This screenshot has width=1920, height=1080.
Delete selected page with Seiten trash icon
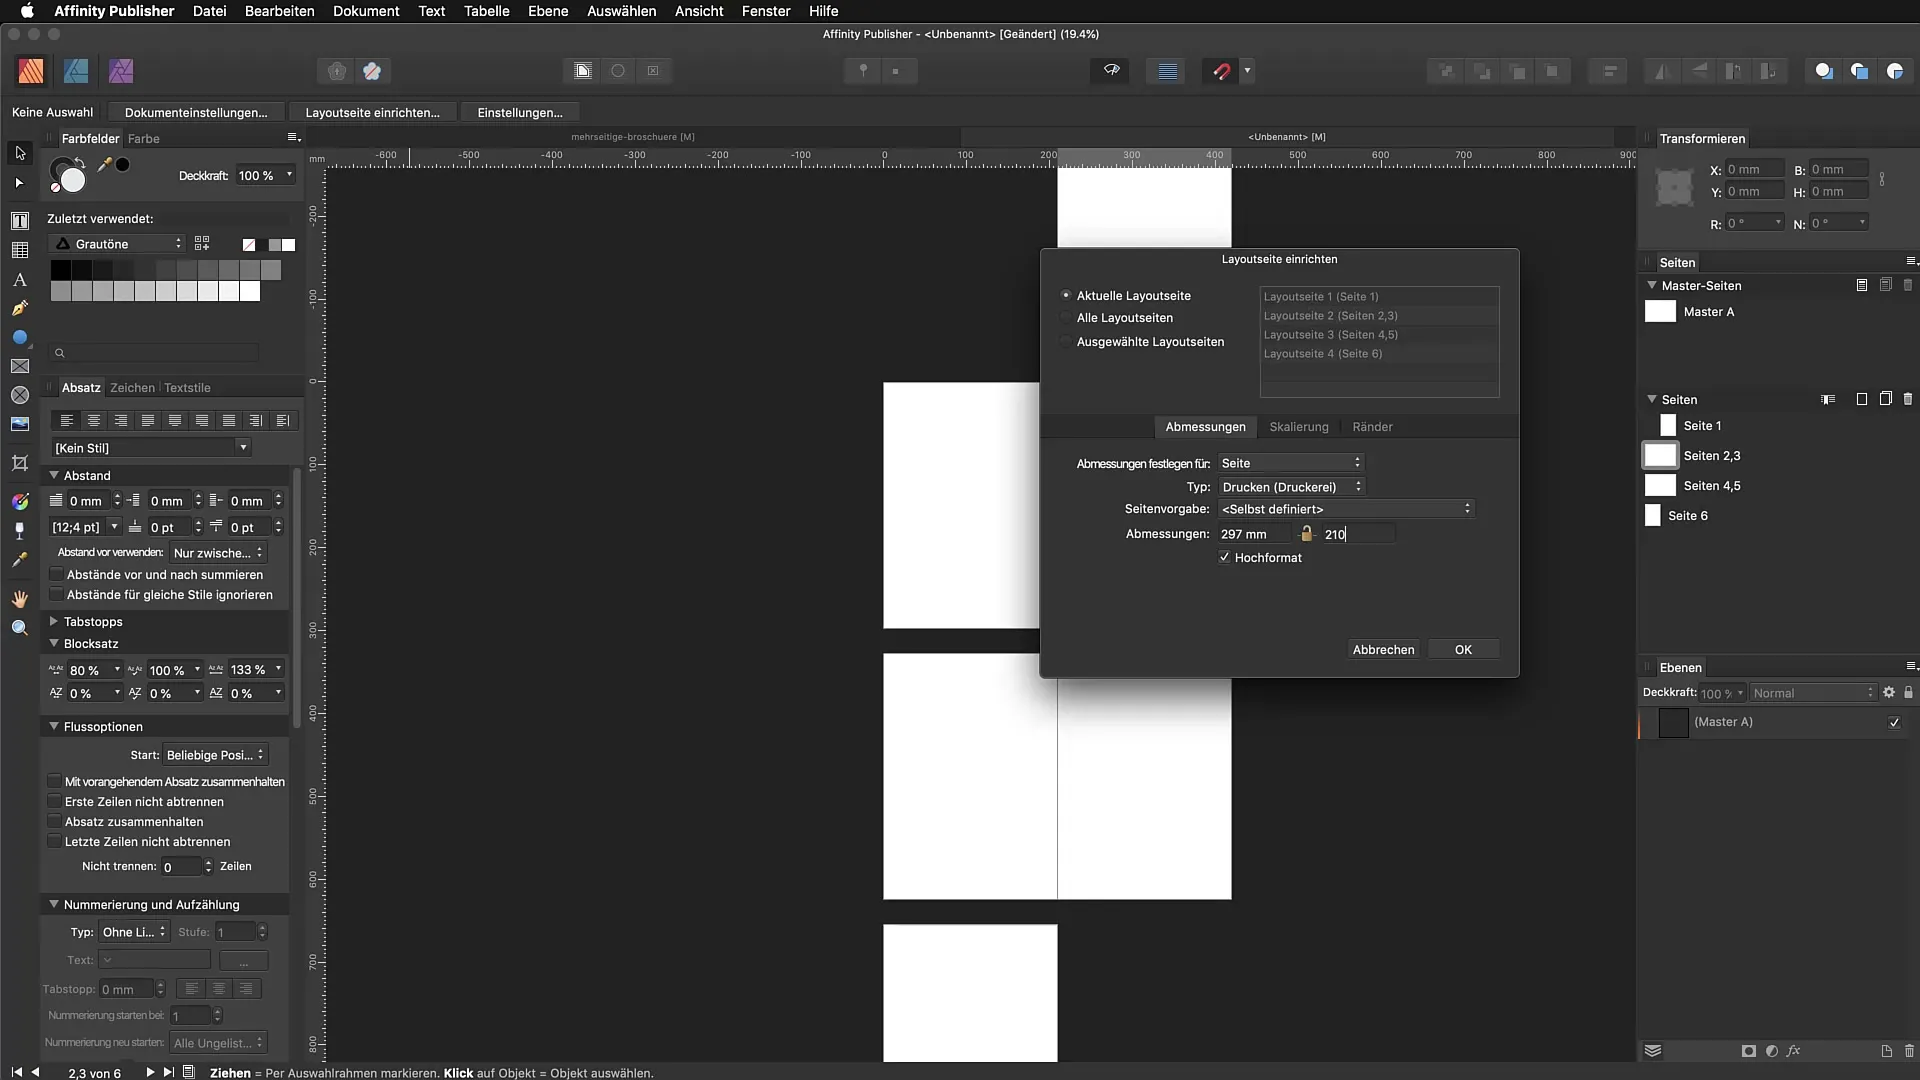pyautogui.click(x=1908, y=399)
